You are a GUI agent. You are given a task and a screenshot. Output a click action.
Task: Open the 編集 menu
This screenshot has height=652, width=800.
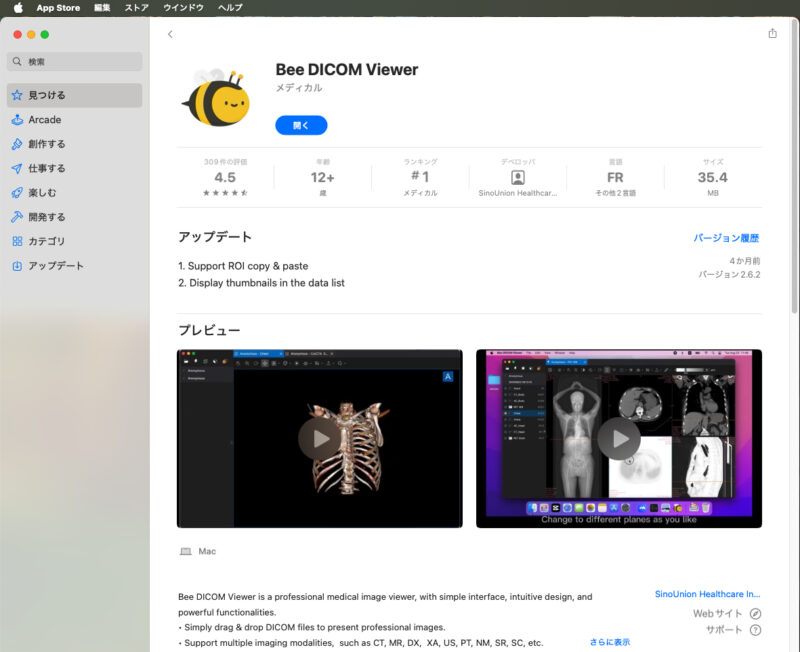coord(102,8)
